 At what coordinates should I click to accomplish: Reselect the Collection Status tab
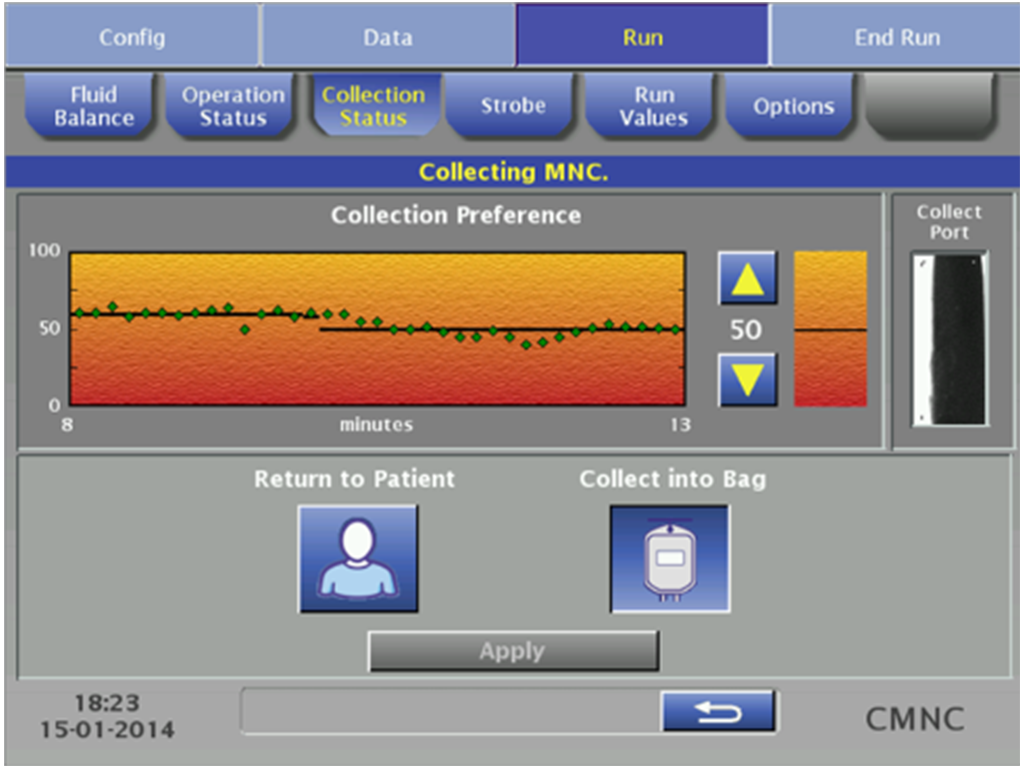point(374,105)
